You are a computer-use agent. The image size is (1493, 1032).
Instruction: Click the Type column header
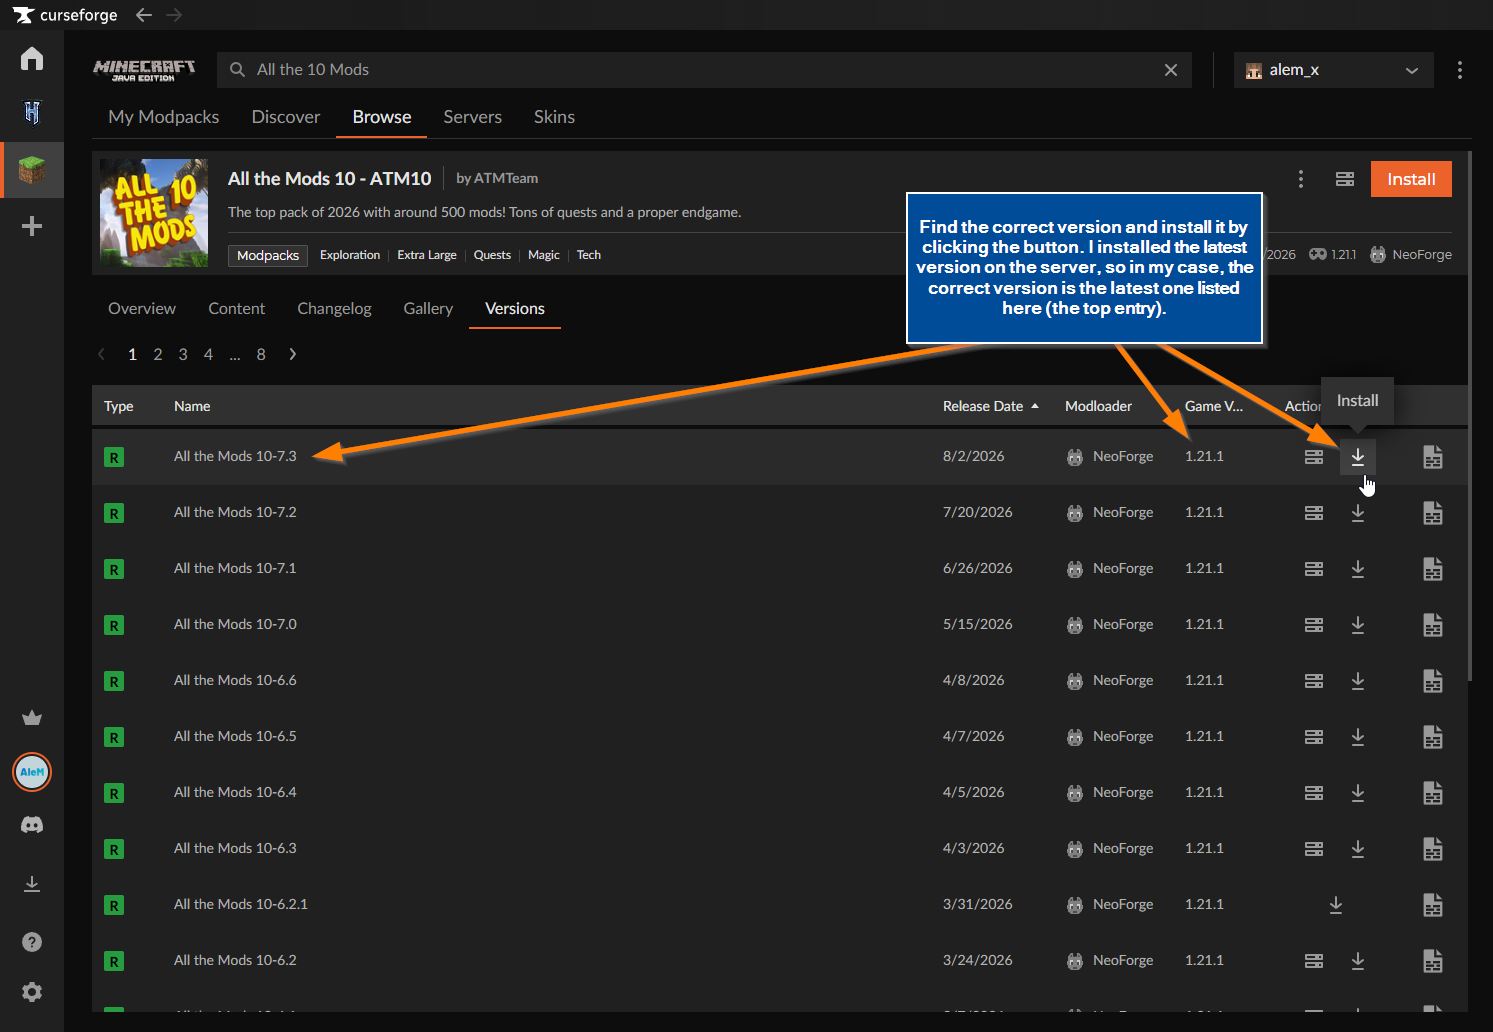tap(118, 406)
